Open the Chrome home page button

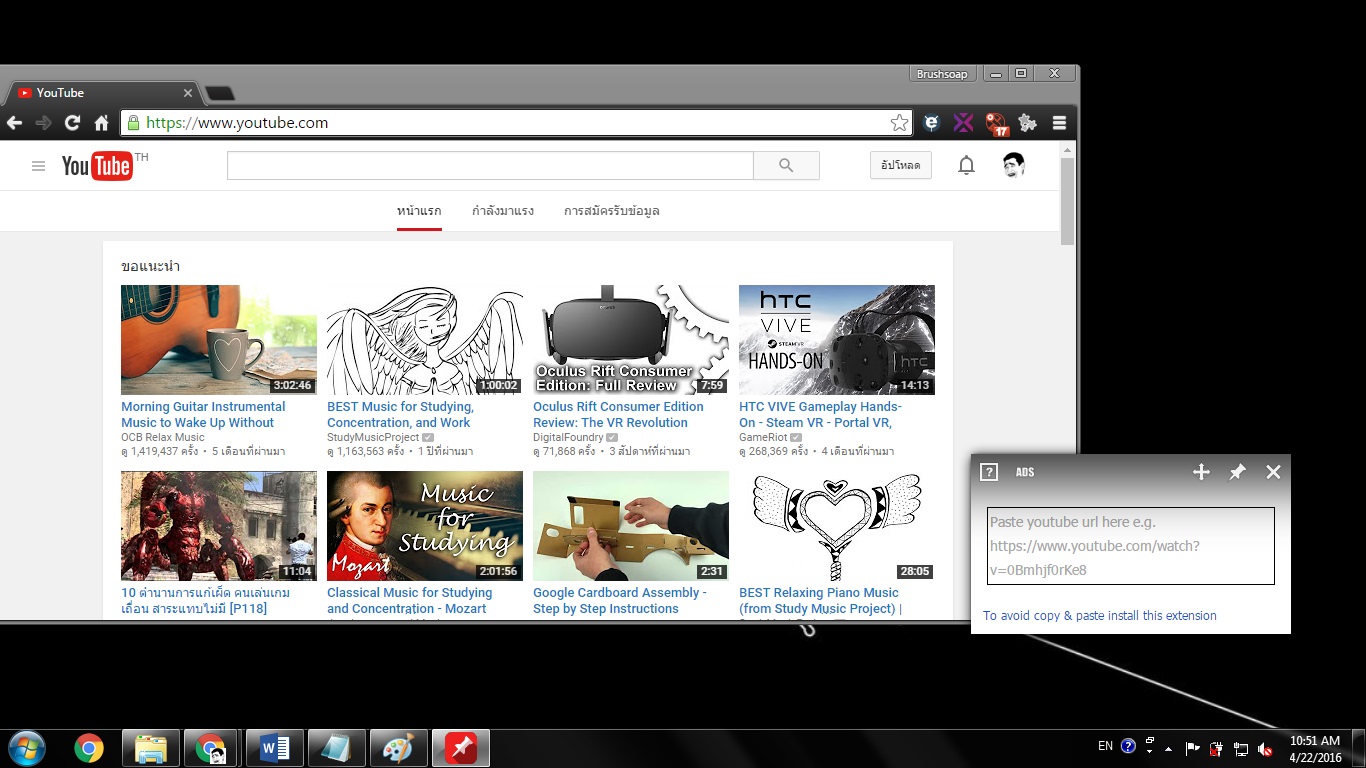point(101,123)
